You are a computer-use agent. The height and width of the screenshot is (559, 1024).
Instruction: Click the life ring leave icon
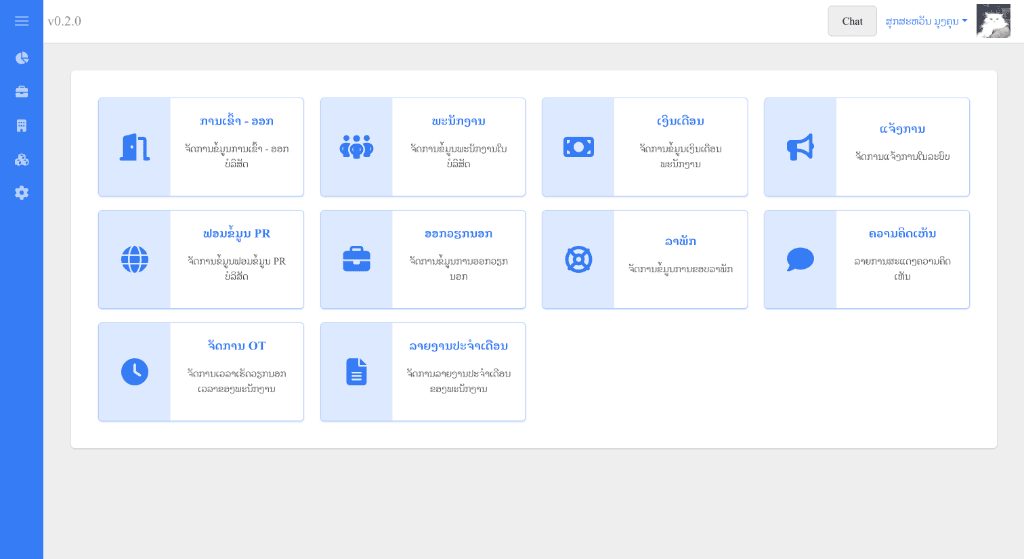pos(579,259)
